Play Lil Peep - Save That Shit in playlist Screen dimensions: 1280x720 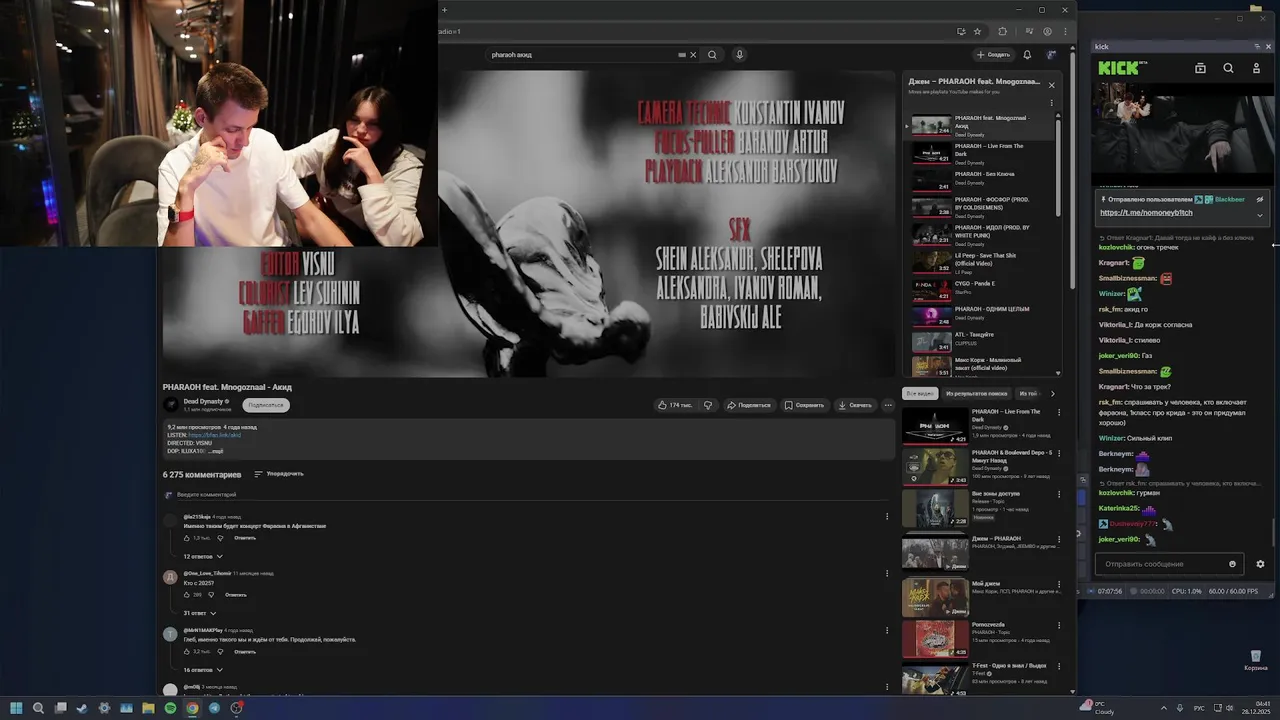(x=980, y=262)
